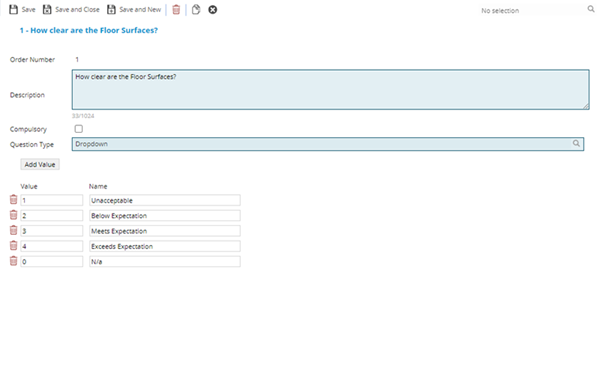
Task: Click the Save and Close icon
Action: pos(47,10)
